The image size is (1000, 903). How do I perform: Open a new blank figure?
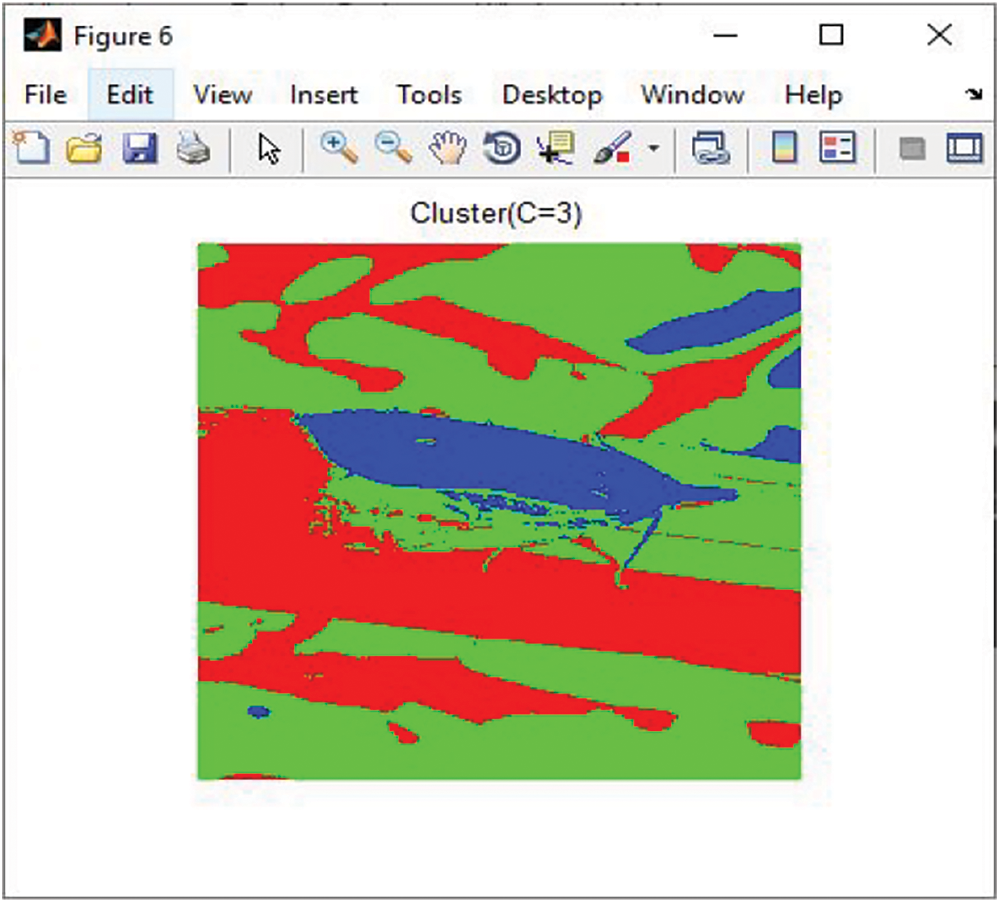pyautogui.click(x=33, y=147)
